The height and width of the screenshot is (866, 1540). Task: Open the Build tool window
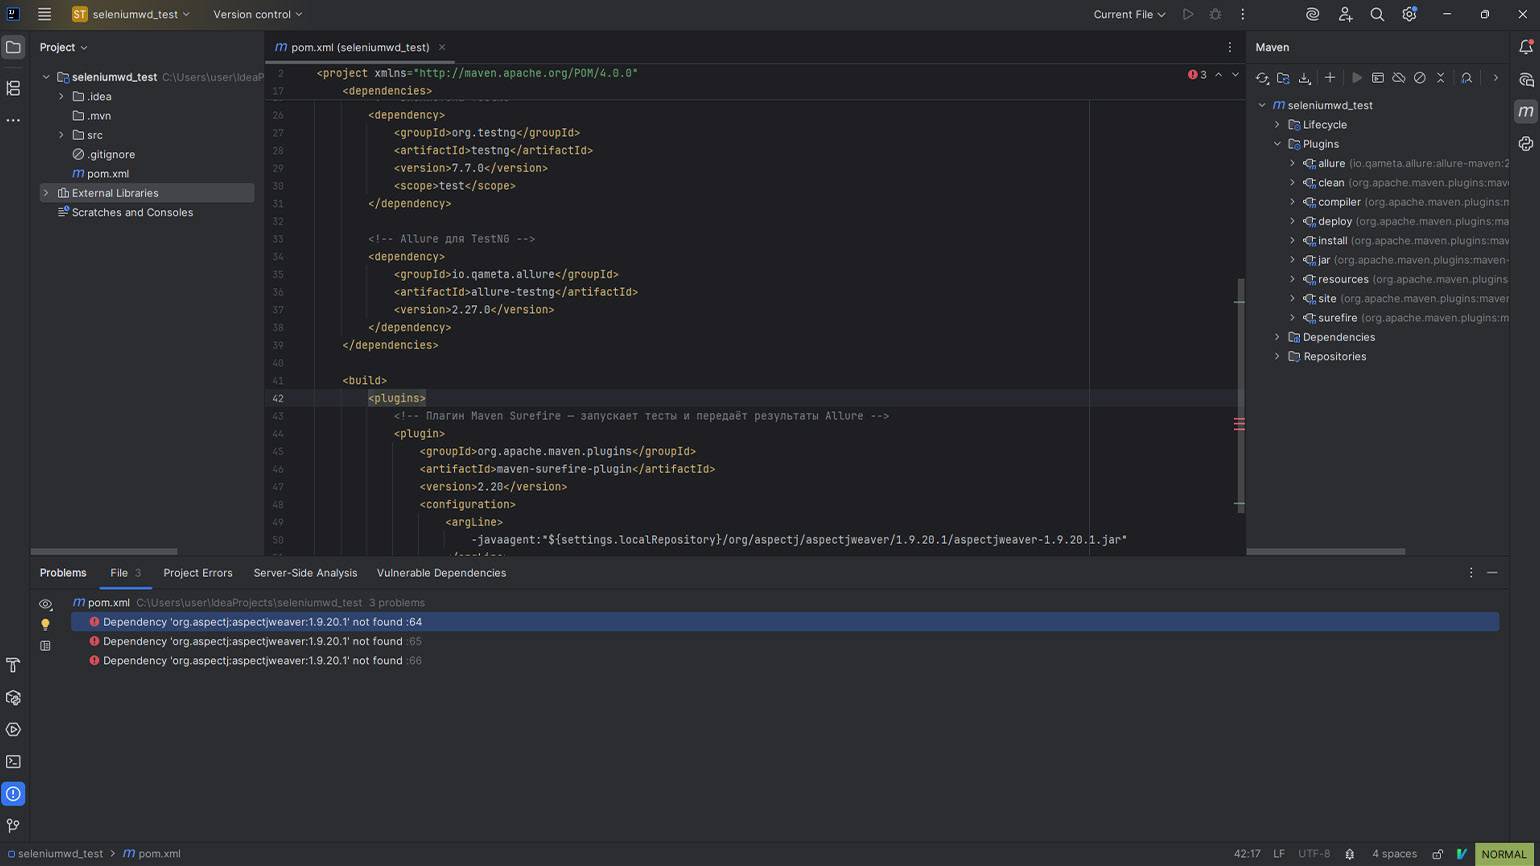pyautogui.click(x=13, y=665)
